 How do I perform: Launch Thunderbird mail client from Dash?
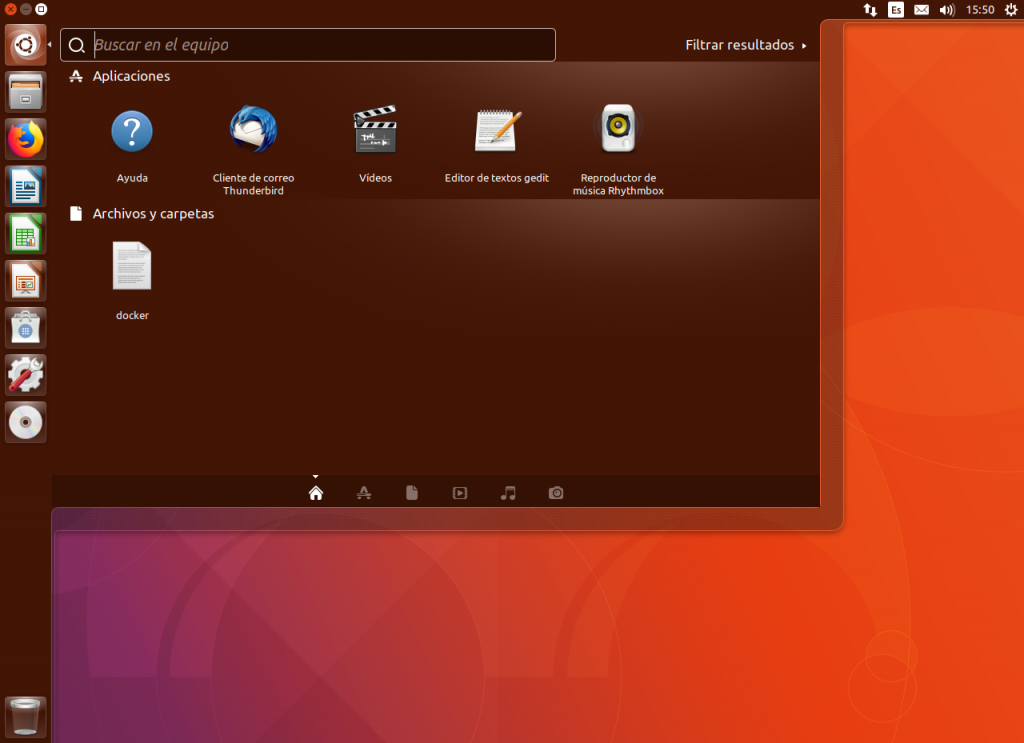(x=253, y=129)
